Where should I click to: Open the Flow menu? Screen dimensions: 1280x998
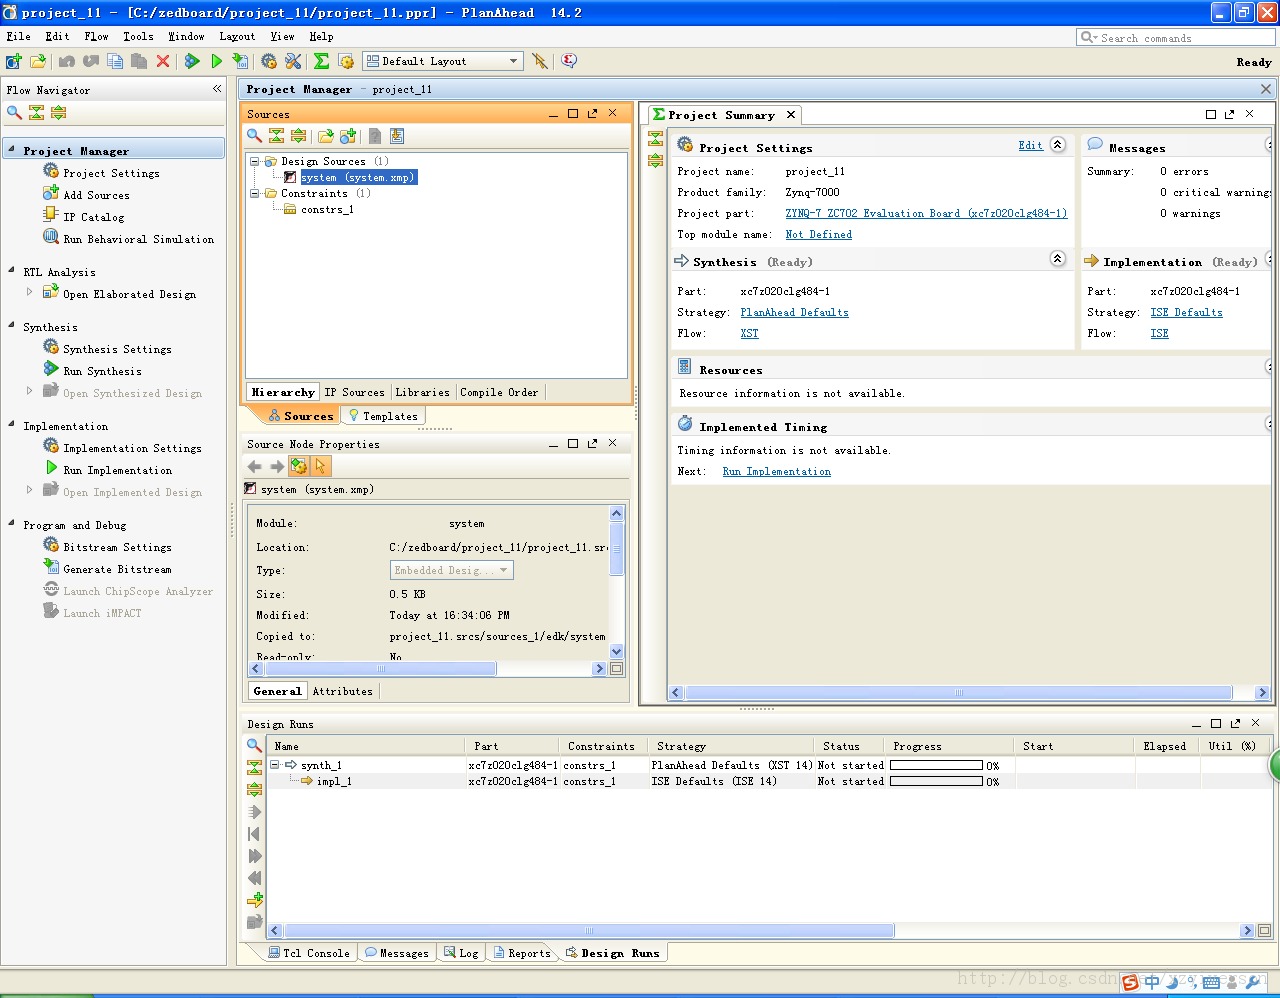point(97,36)
